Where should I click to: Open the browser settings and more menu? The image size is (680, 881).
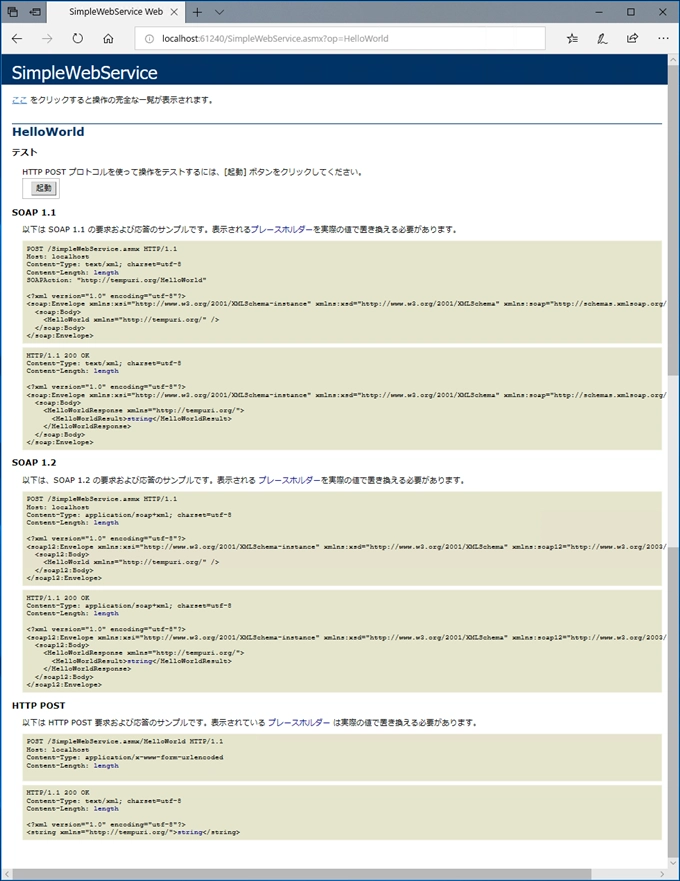coord(663,39)
